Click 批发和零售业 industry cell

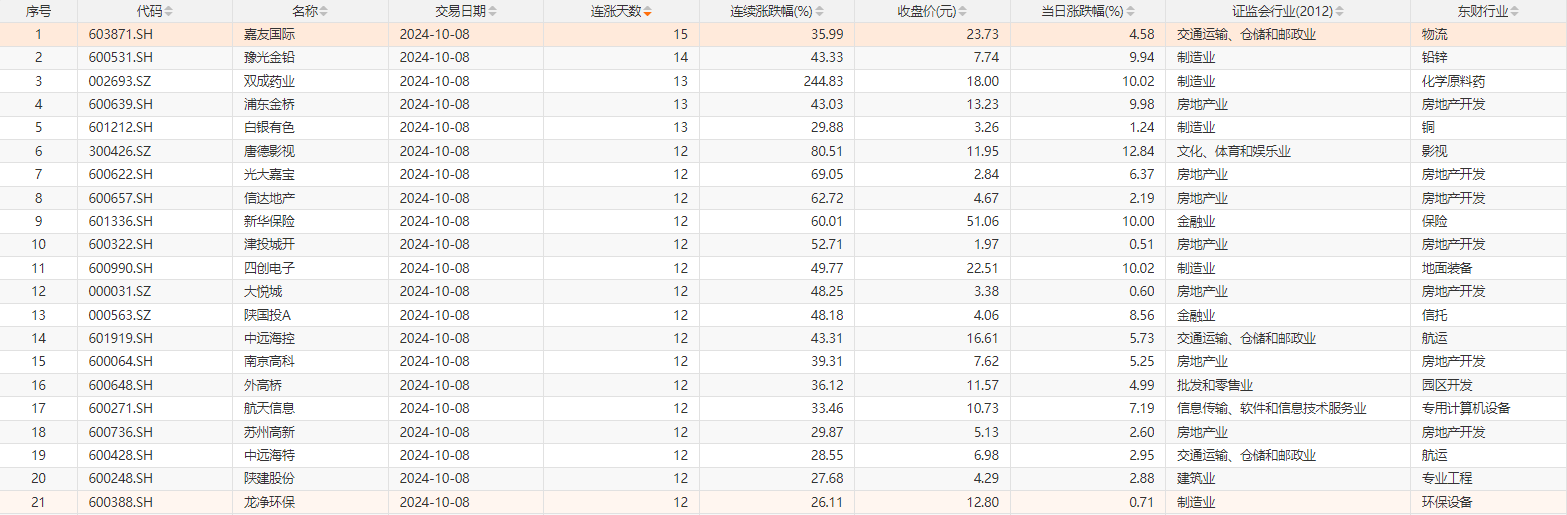1215,385
